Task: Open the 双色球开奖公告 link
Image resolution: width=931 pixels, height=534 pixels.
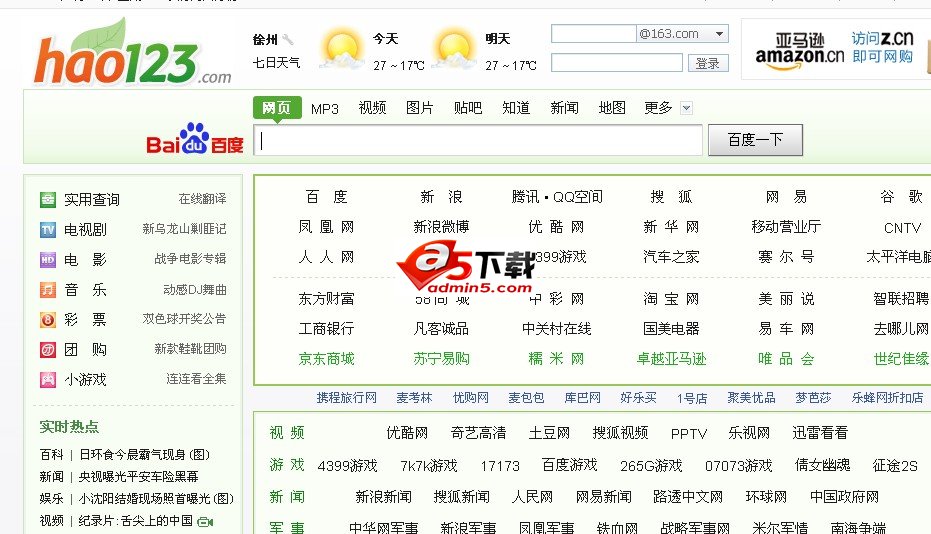Action: pyautogui.click(x=184, y=319)
